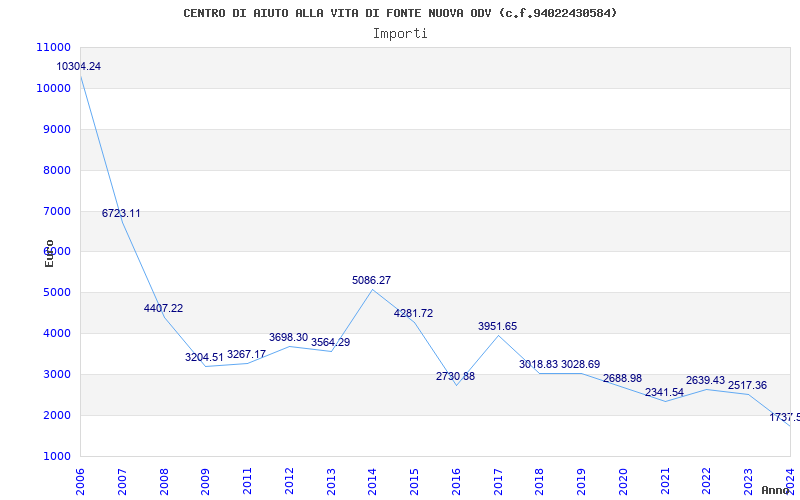The width and height of the screenshot is (800, 500).
Task: Click the chart title CENTRO DI AIUTO ALLA VITA
Action: (x=400, y=13)
